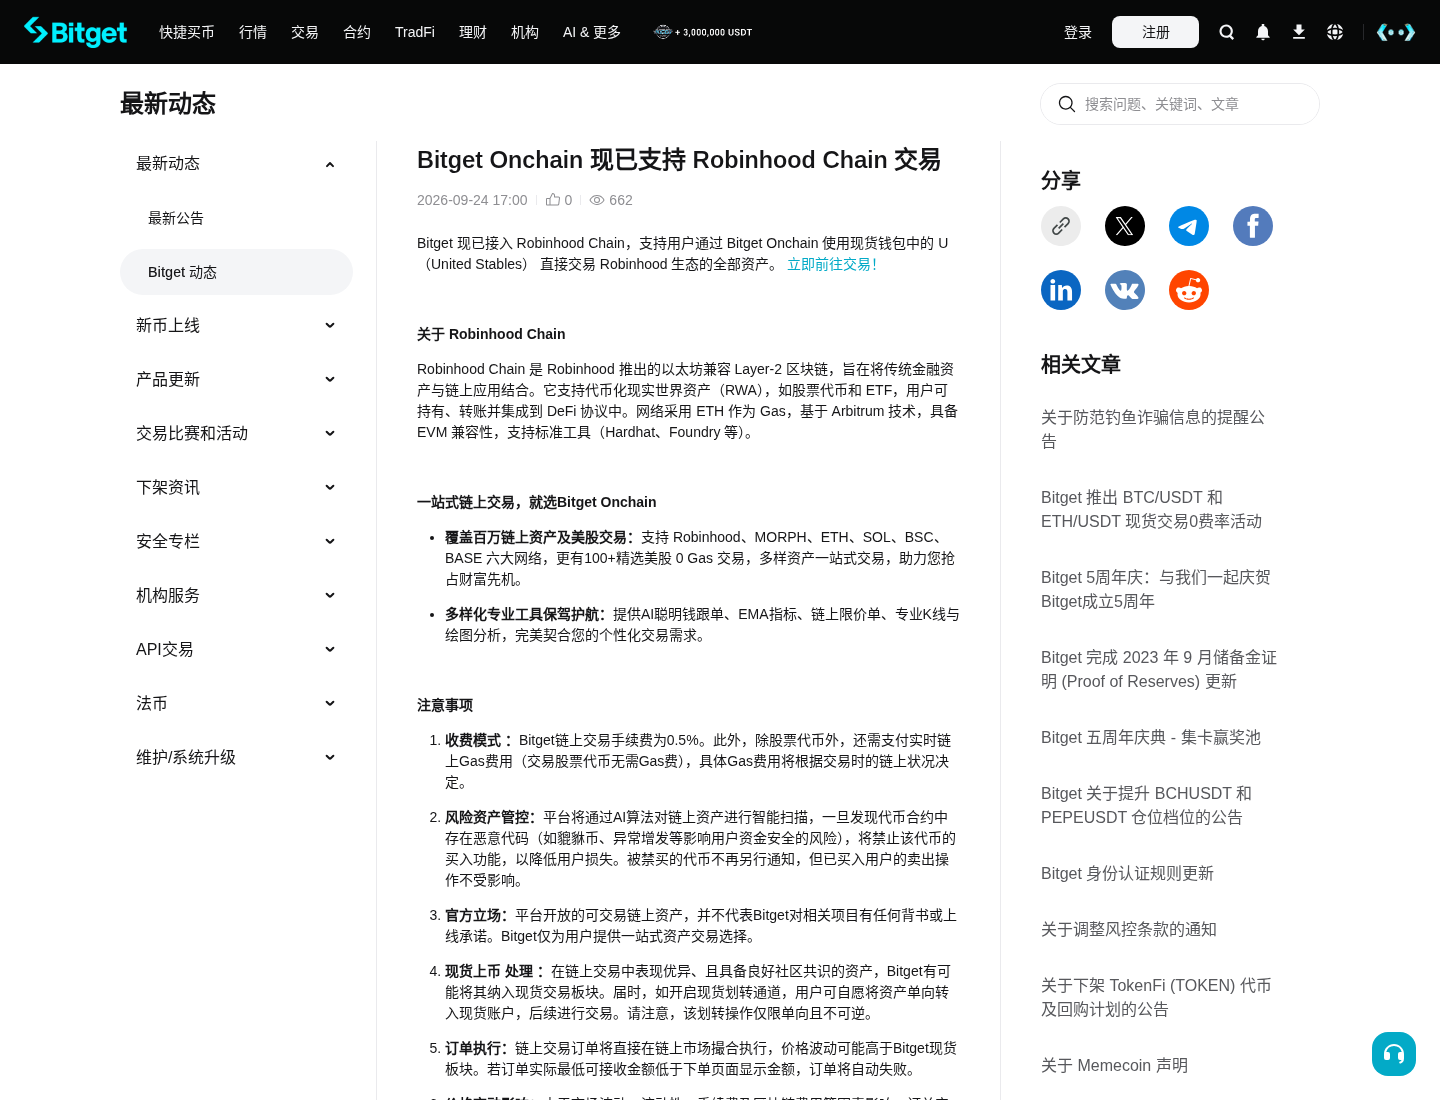Open related article 关于 Memecoin 声明
This screenshot has width=1440, height=1100.
[1115, 1065]
